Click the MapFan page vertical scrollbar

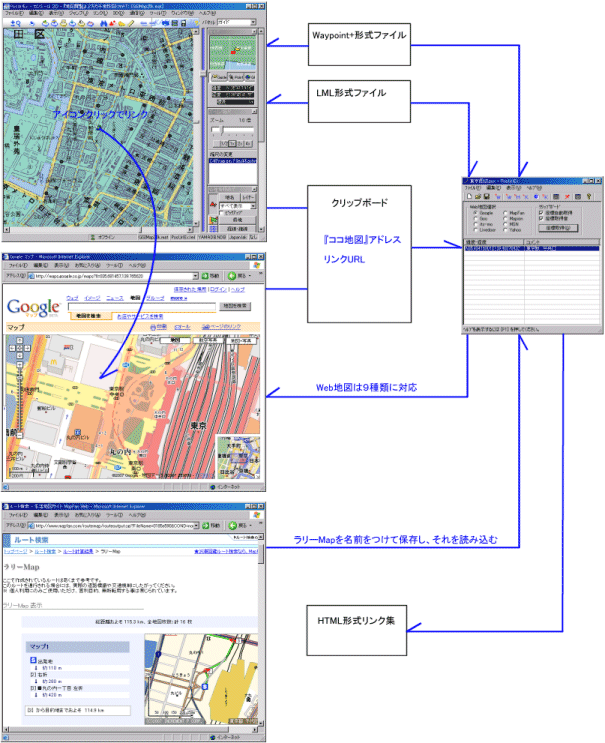pyautogui.click(x=261, y=630)
